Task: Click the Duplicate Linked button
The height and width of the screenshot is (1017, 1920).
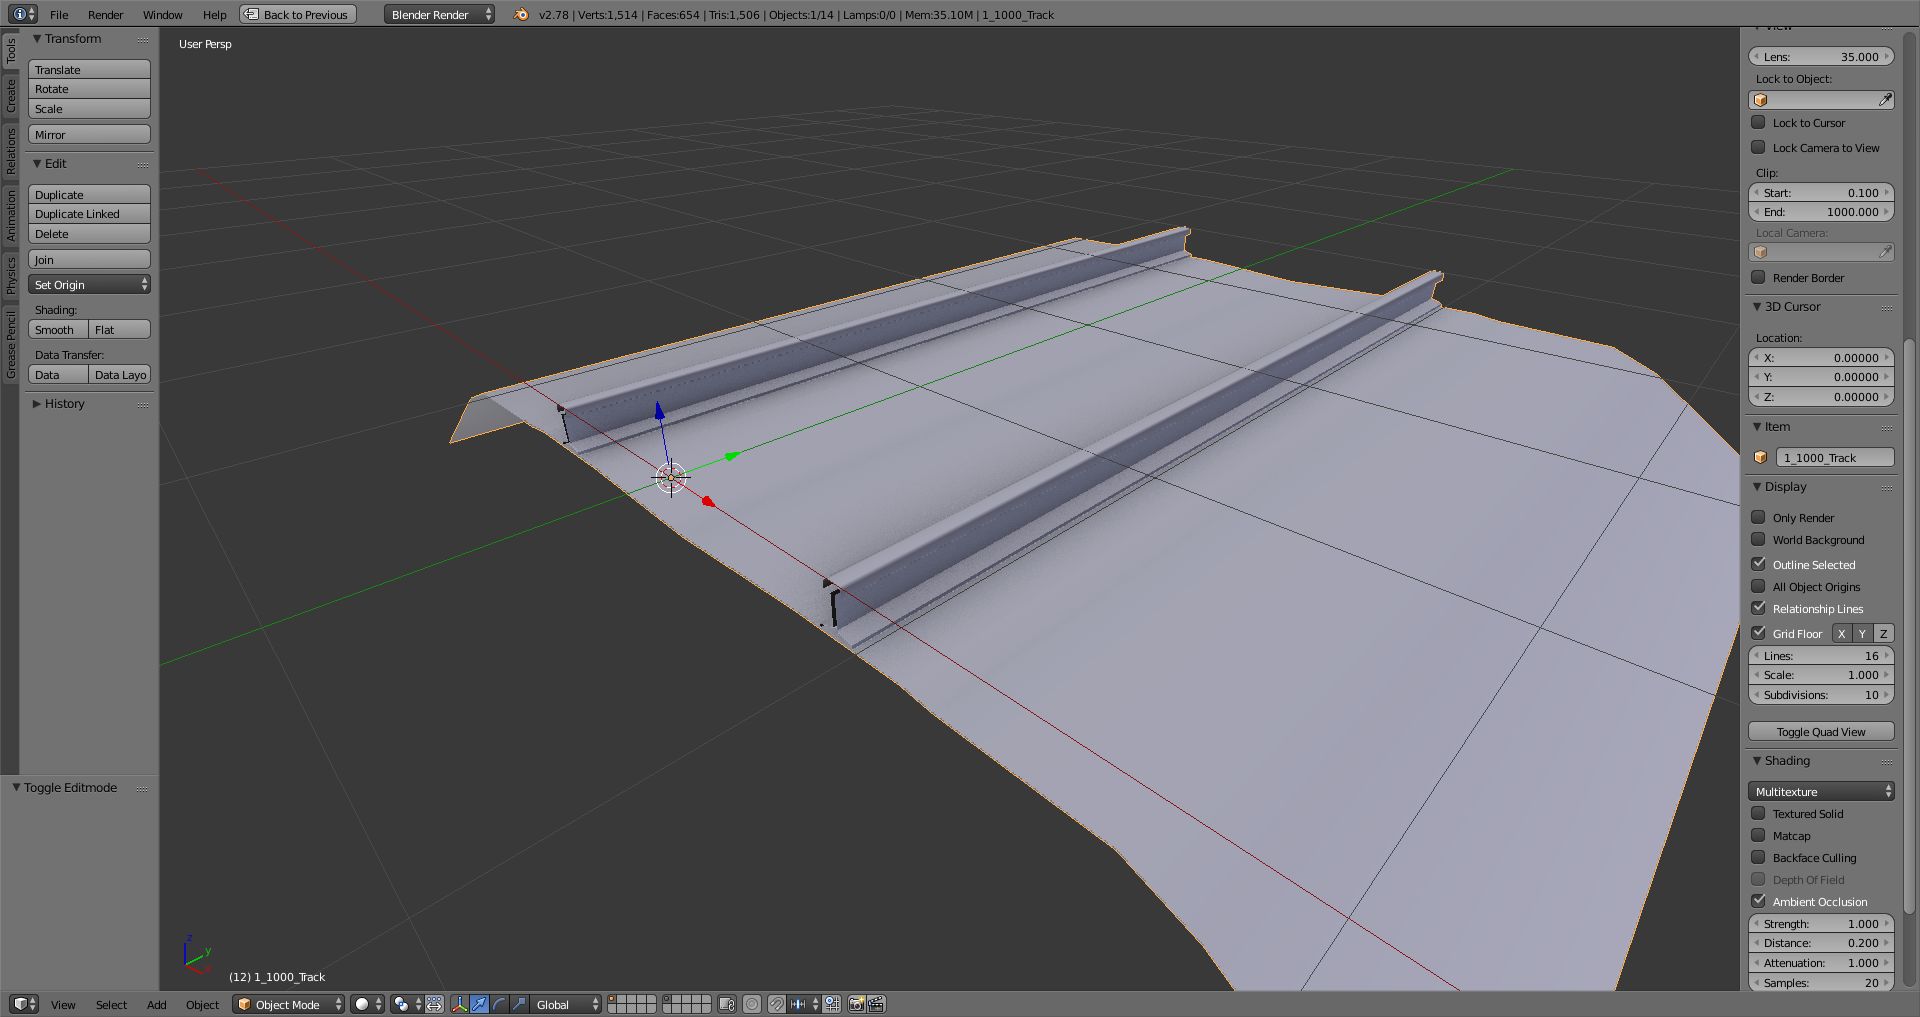Action: 89,214
